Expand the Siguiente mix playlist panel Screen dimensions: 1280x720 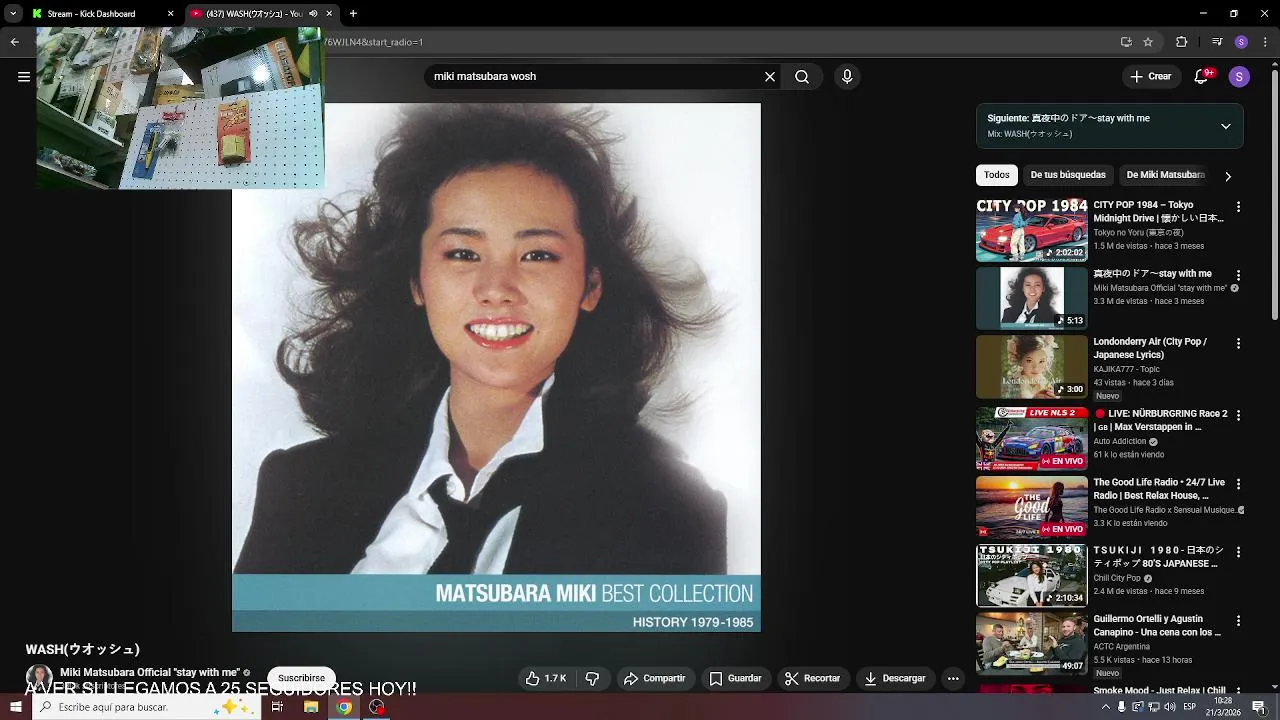[x=1226, y=126]
